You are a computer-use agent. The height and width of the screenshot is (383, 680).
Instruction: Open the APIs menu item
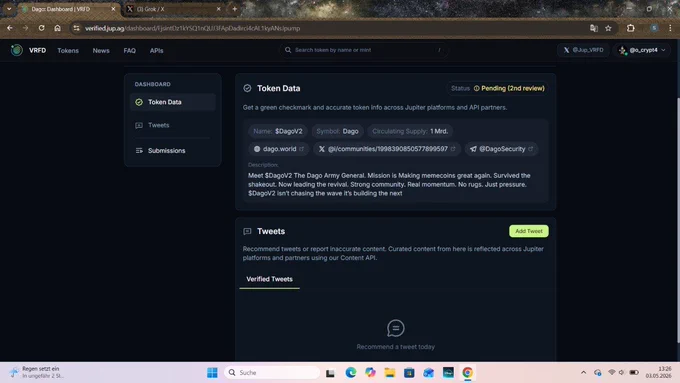click(x=157, y=51)
